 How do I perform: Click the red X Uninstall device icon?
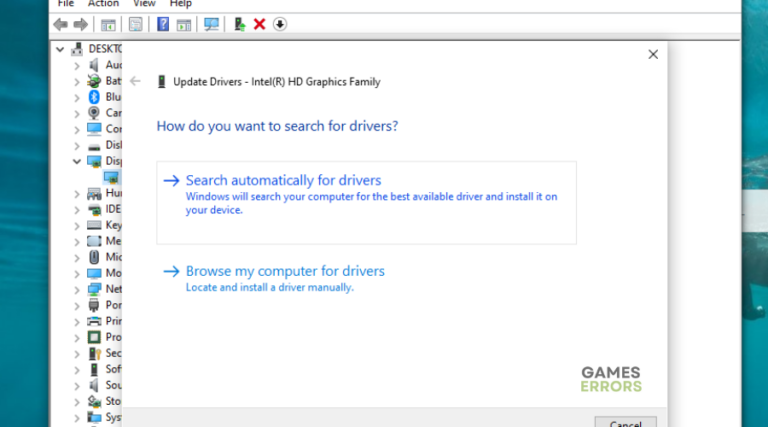coord(260,24)
